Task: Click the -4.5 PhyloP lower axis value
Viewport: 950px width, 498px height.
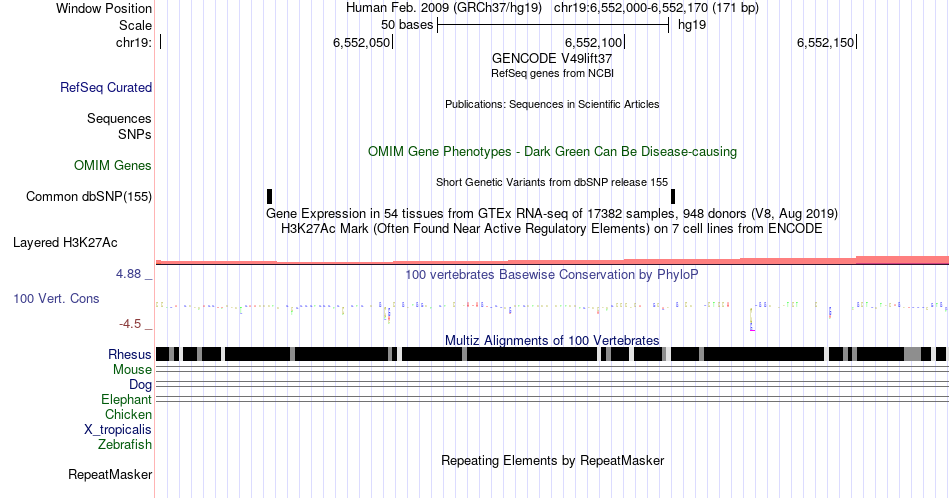Action: tap(130, 324)
